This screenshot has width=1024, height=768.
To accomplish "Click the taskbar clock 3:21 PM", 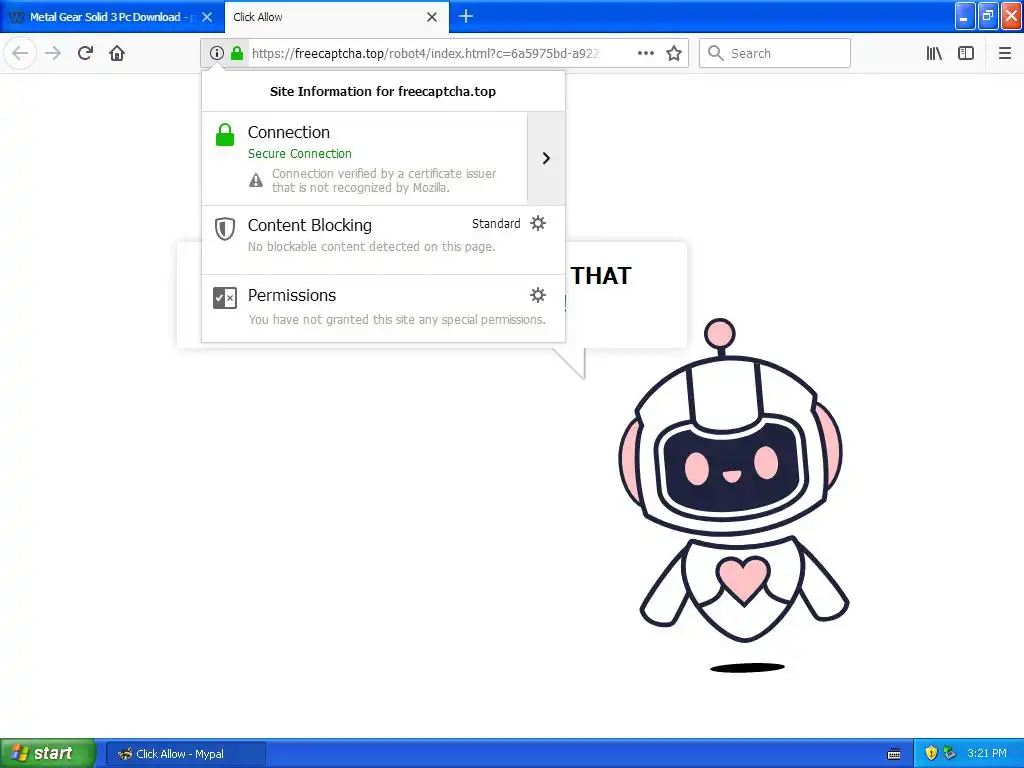I will pos(987,753).
